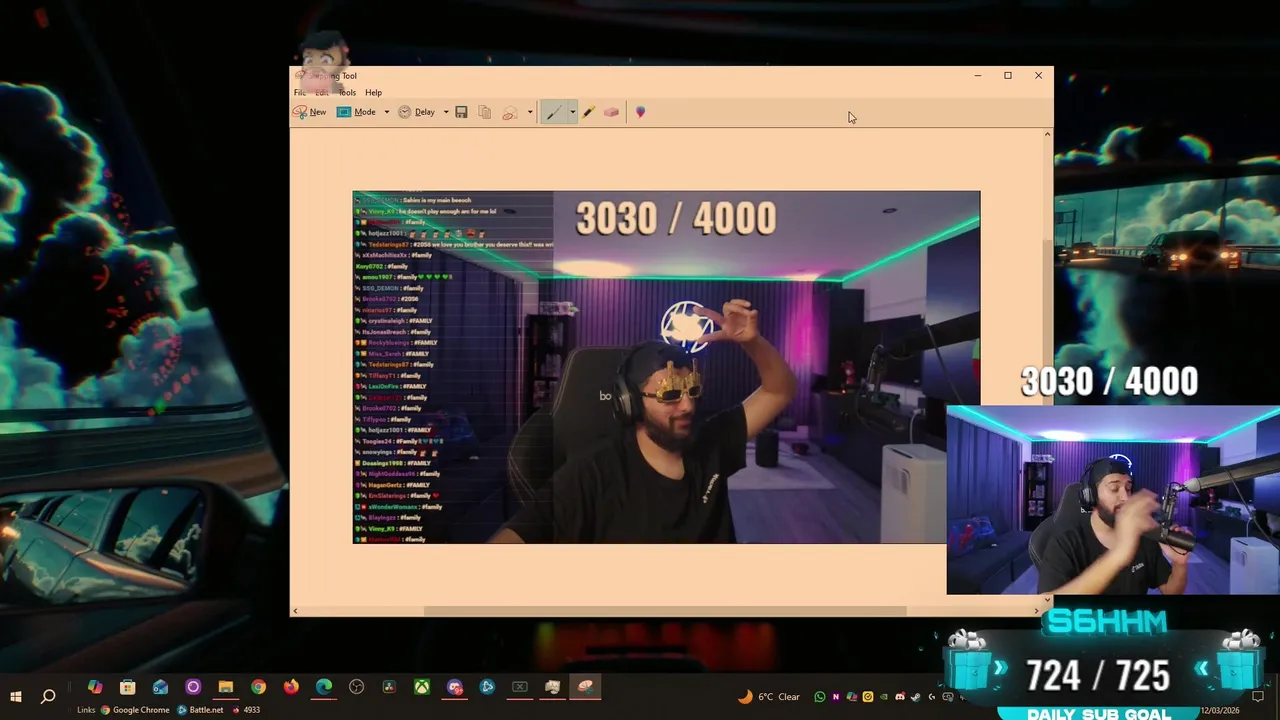
Task: Open the Battle.net link in Links toolbar
Action: click(x=200, y=710)
